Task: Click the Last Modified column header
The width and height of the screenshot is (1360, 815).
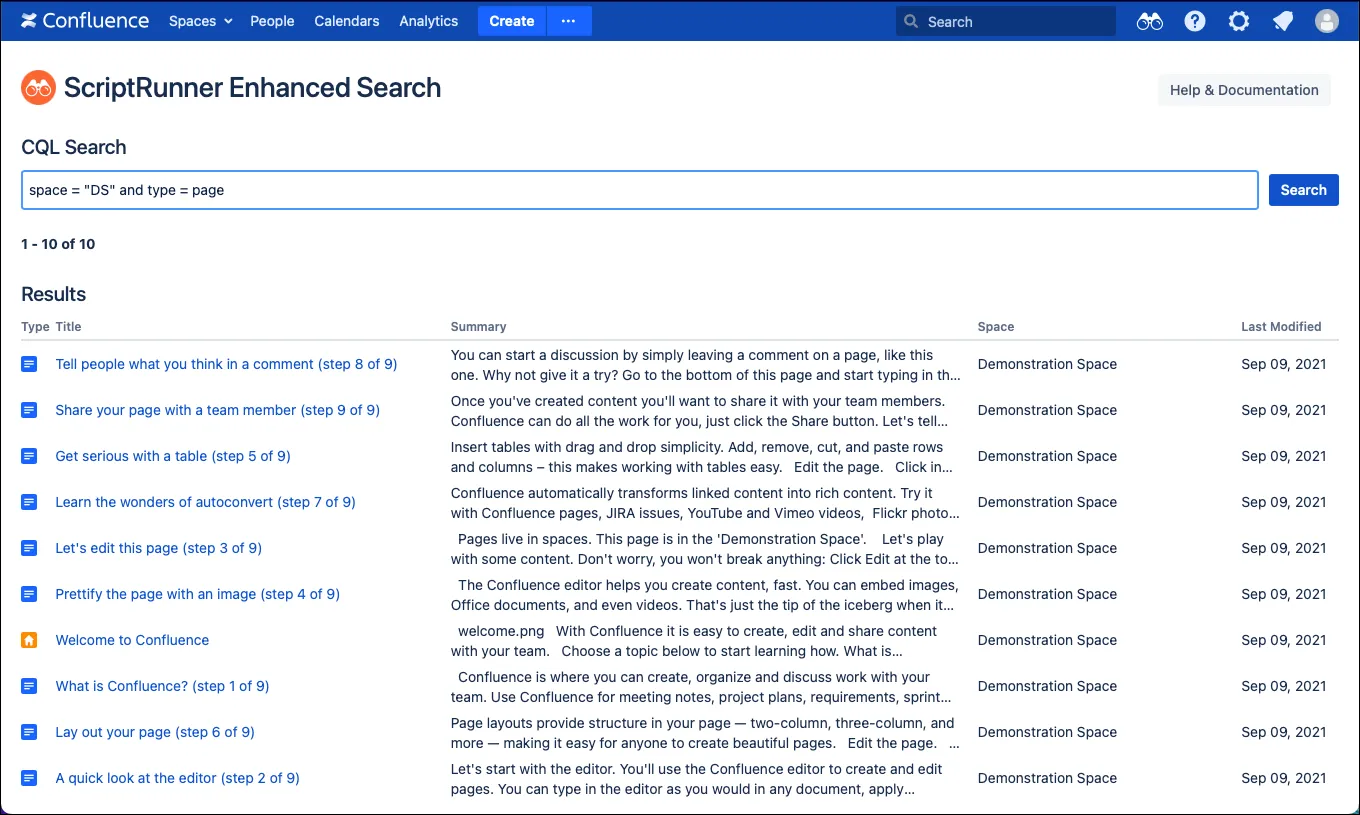Action: 1281,327
